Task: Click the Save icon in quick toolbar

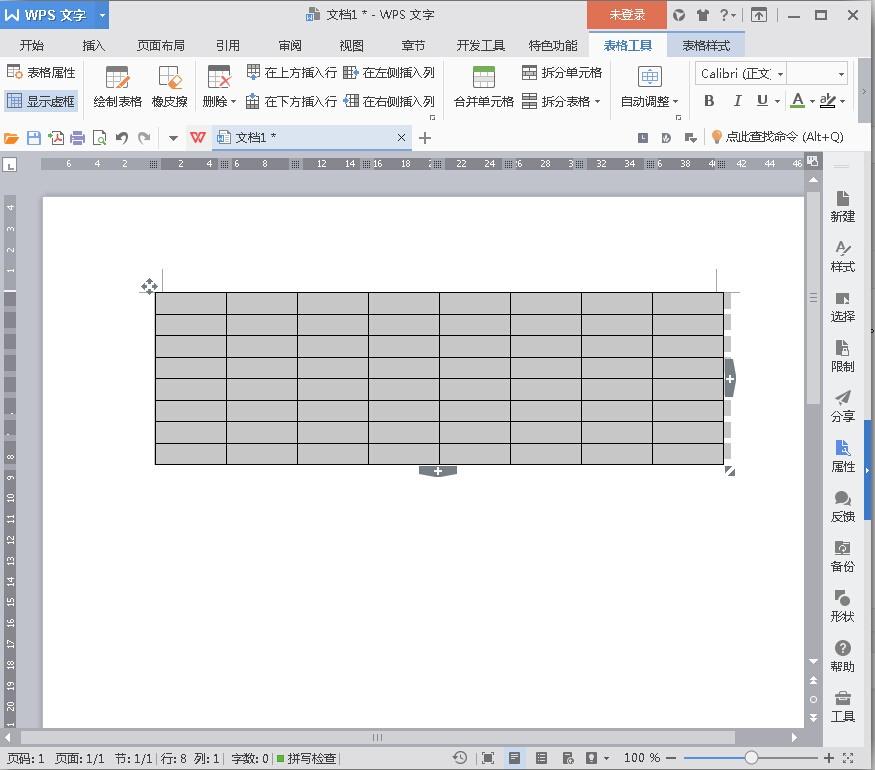Action: (34, 138)
